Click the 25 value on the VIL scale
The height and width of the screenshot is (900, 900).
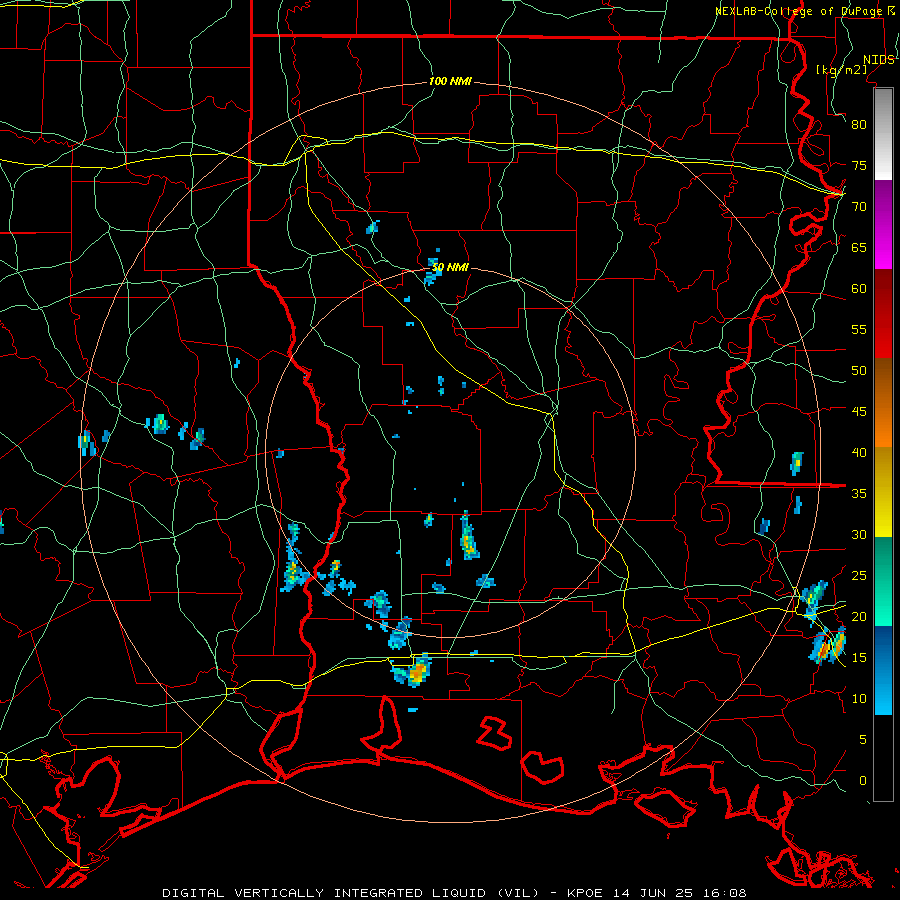(x=859, y=576)
